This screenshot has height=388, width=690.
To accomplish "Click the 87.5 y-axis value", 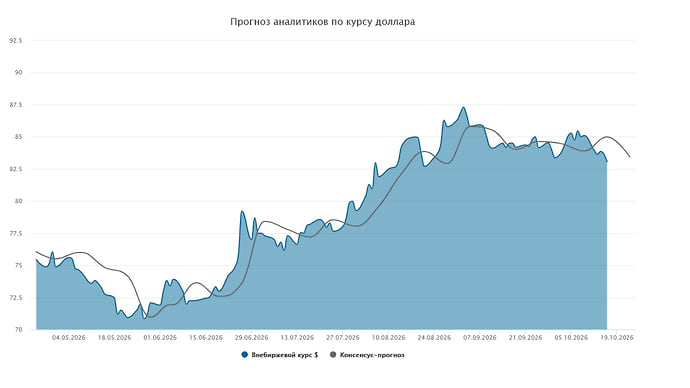I will (16, 105).
